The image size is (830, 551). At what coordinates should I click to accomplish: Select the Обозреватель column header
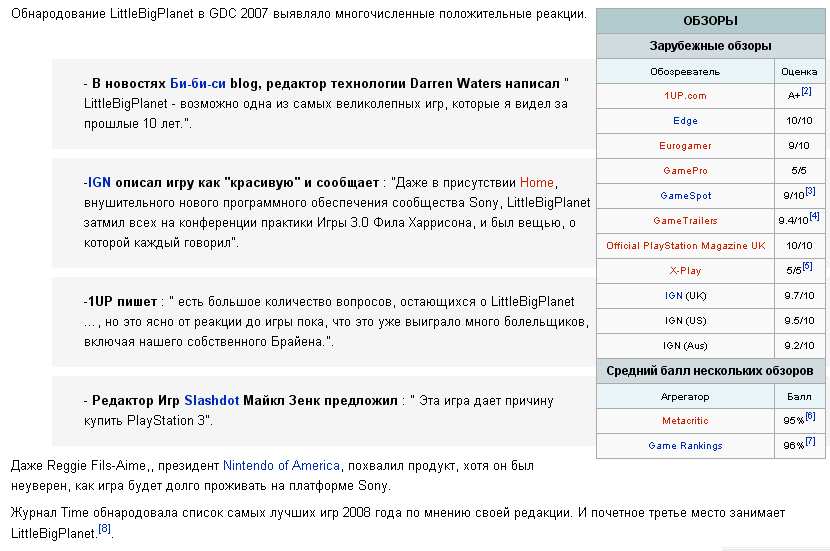point(685,71)
